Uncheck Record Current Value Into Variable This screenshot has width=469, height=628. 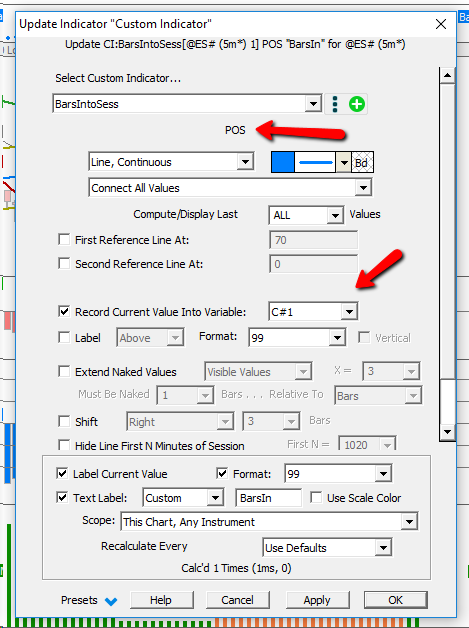(64, 312)
